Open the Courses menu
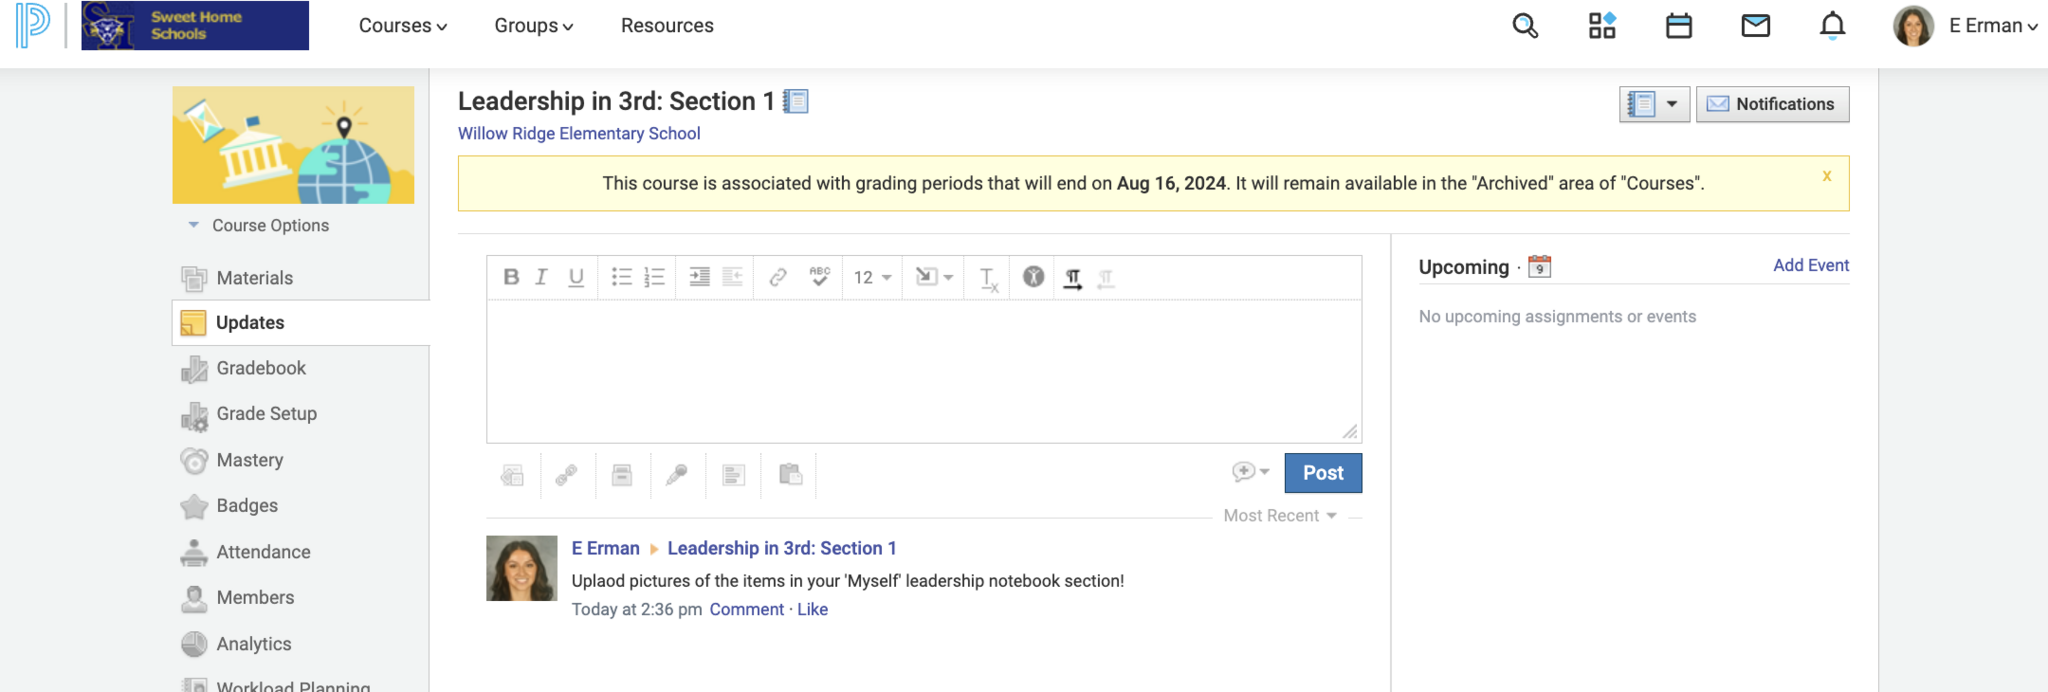 click(402, 26)
